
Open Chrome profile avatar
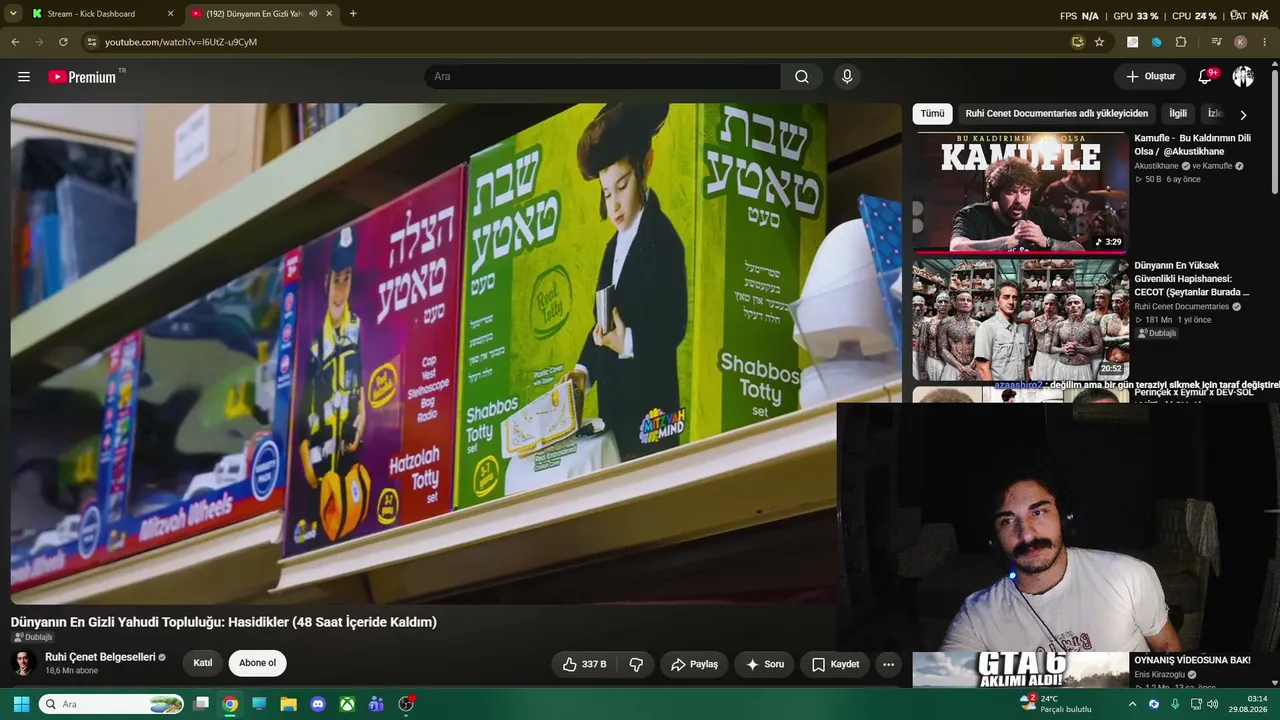(1240, 42)
